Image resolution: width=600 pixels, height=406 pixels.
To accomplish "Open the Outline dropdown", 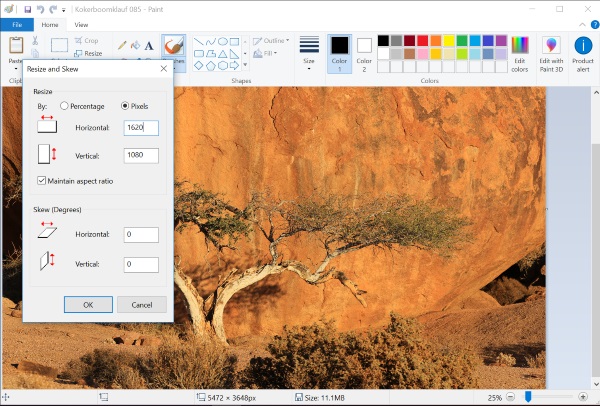I will pyautogui.click(x=271, y=41).
